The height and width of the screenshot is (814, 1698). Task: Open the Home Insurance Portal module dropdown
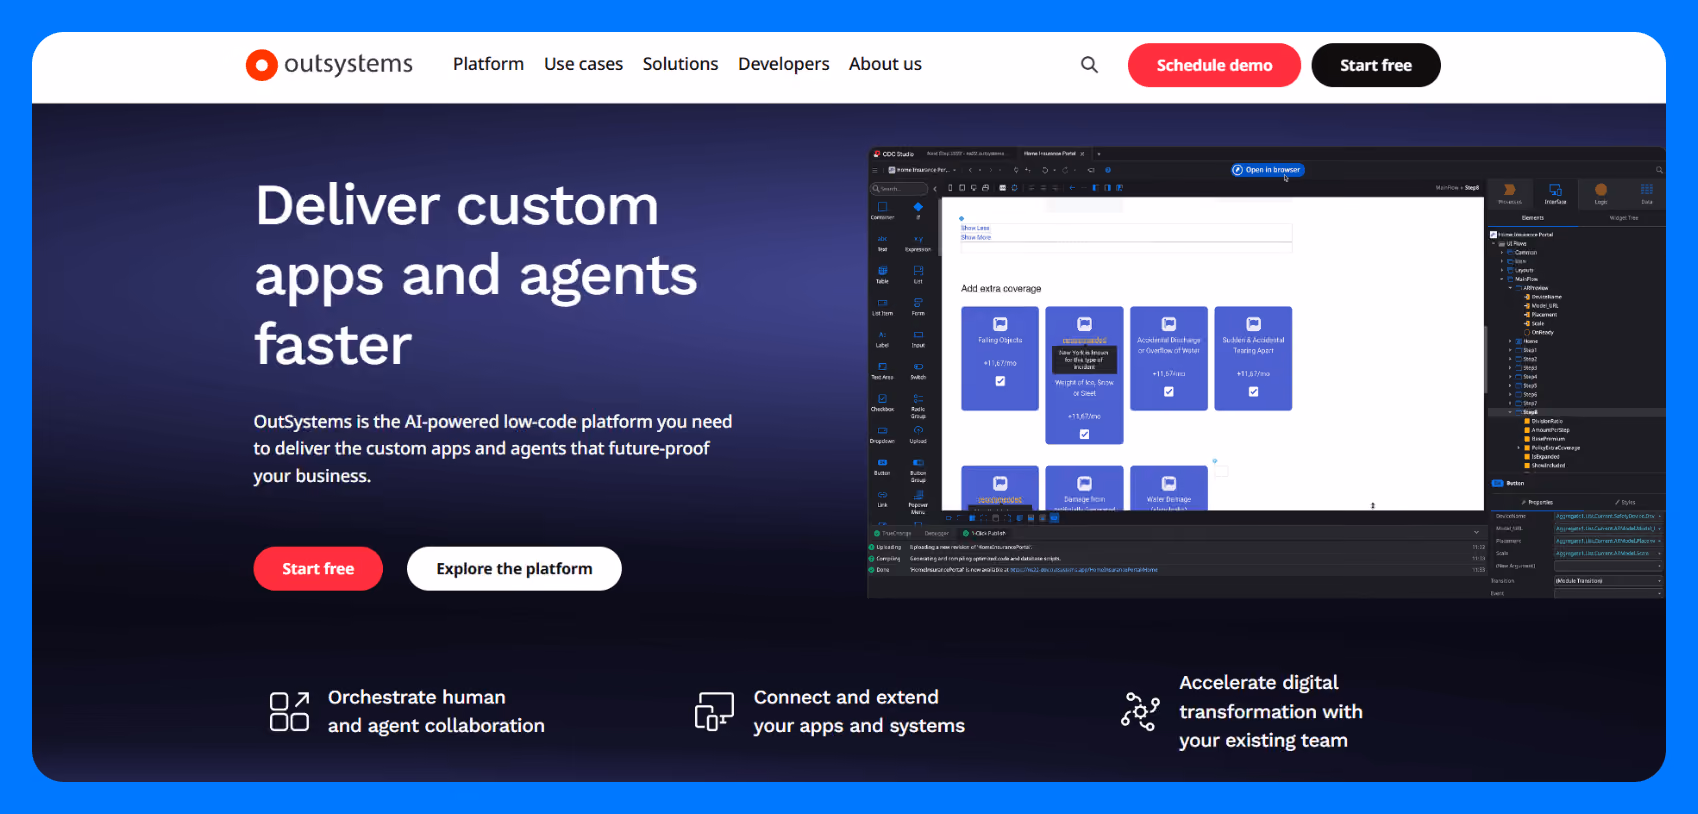click(x=922, y=170)
